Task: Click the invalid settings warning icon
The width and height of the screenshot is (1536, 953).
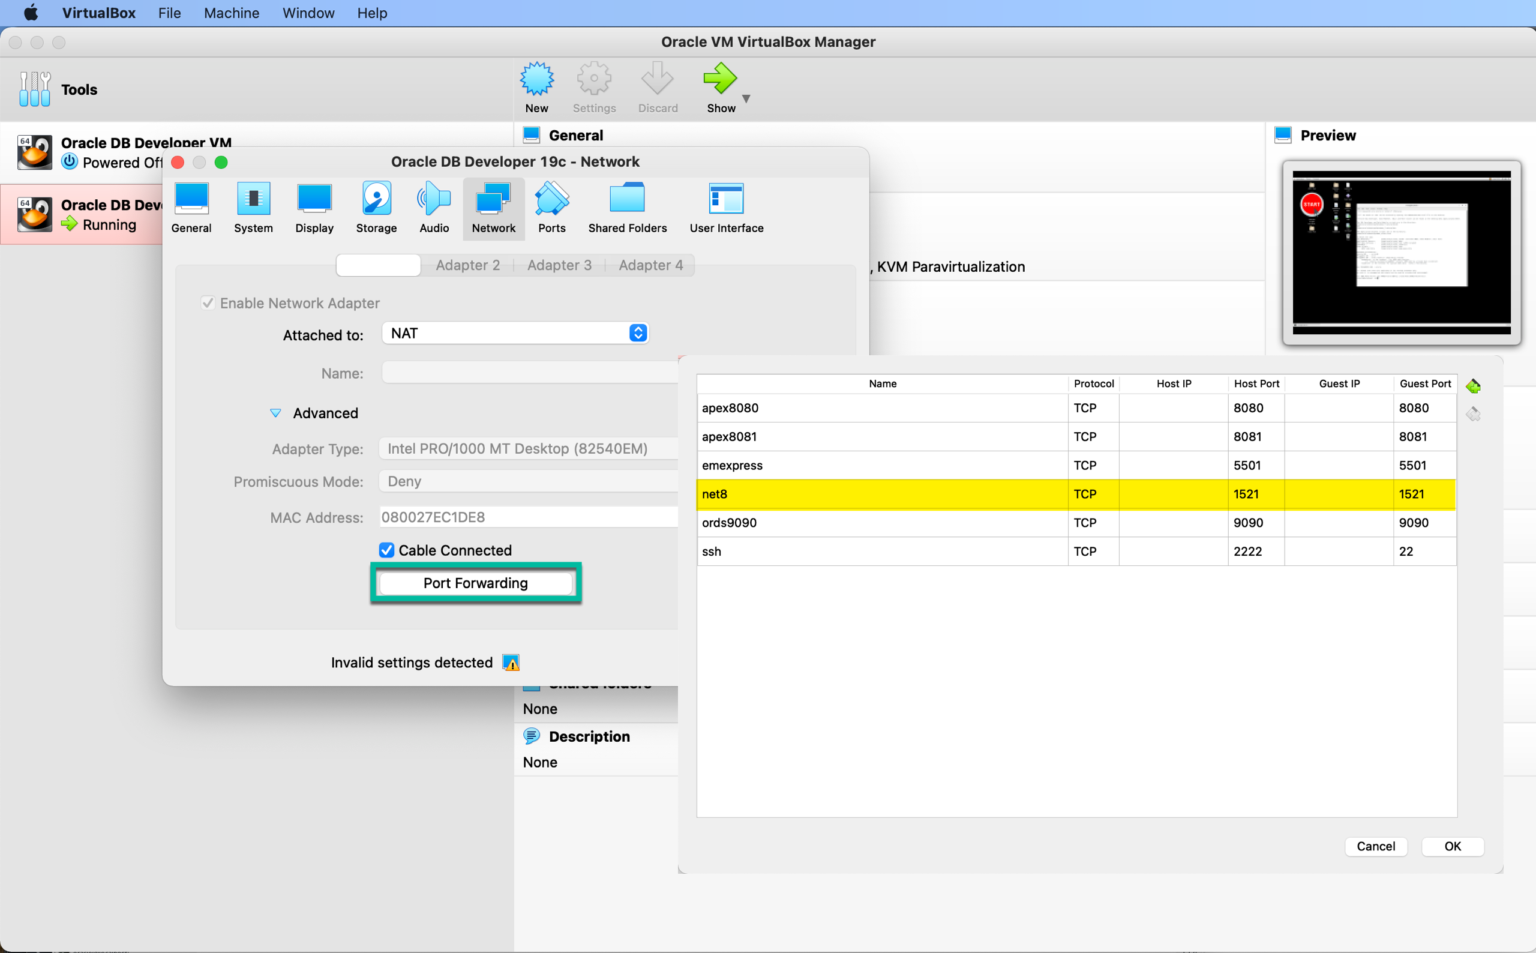Action: click(x=511, y=663)
